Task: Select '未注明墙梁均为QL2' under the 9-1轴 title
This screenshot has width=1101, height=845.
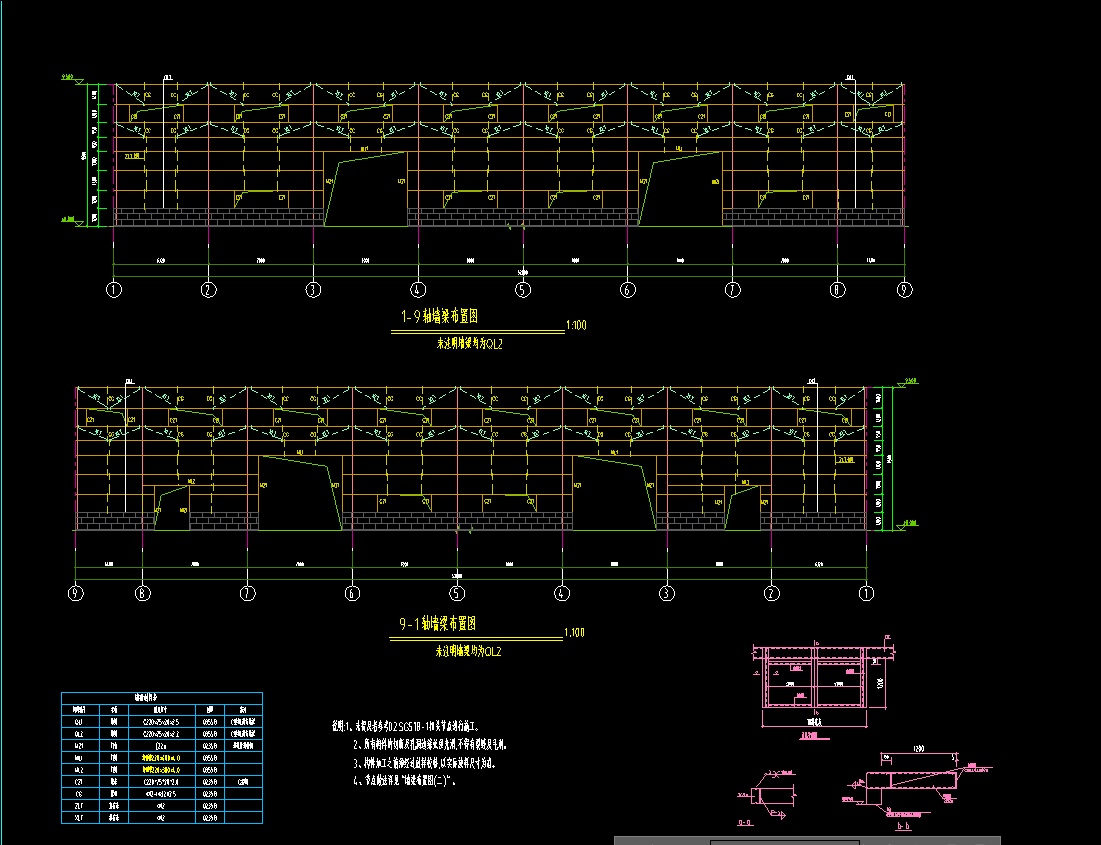Action: coord(468,652)
